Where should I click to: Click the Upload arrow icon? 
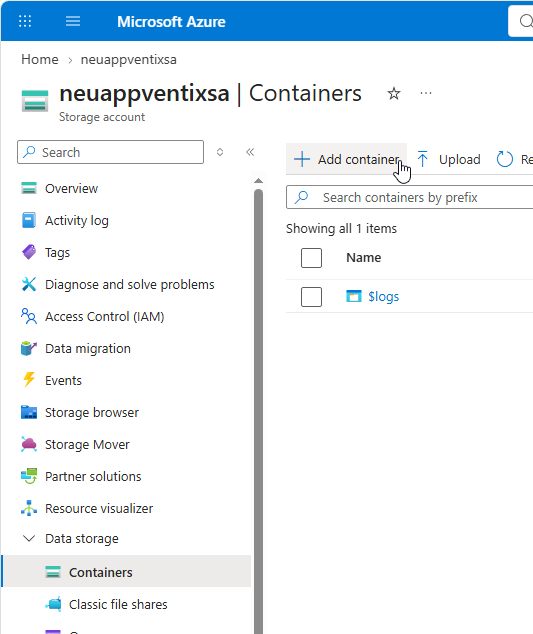(x=423, y=159)
